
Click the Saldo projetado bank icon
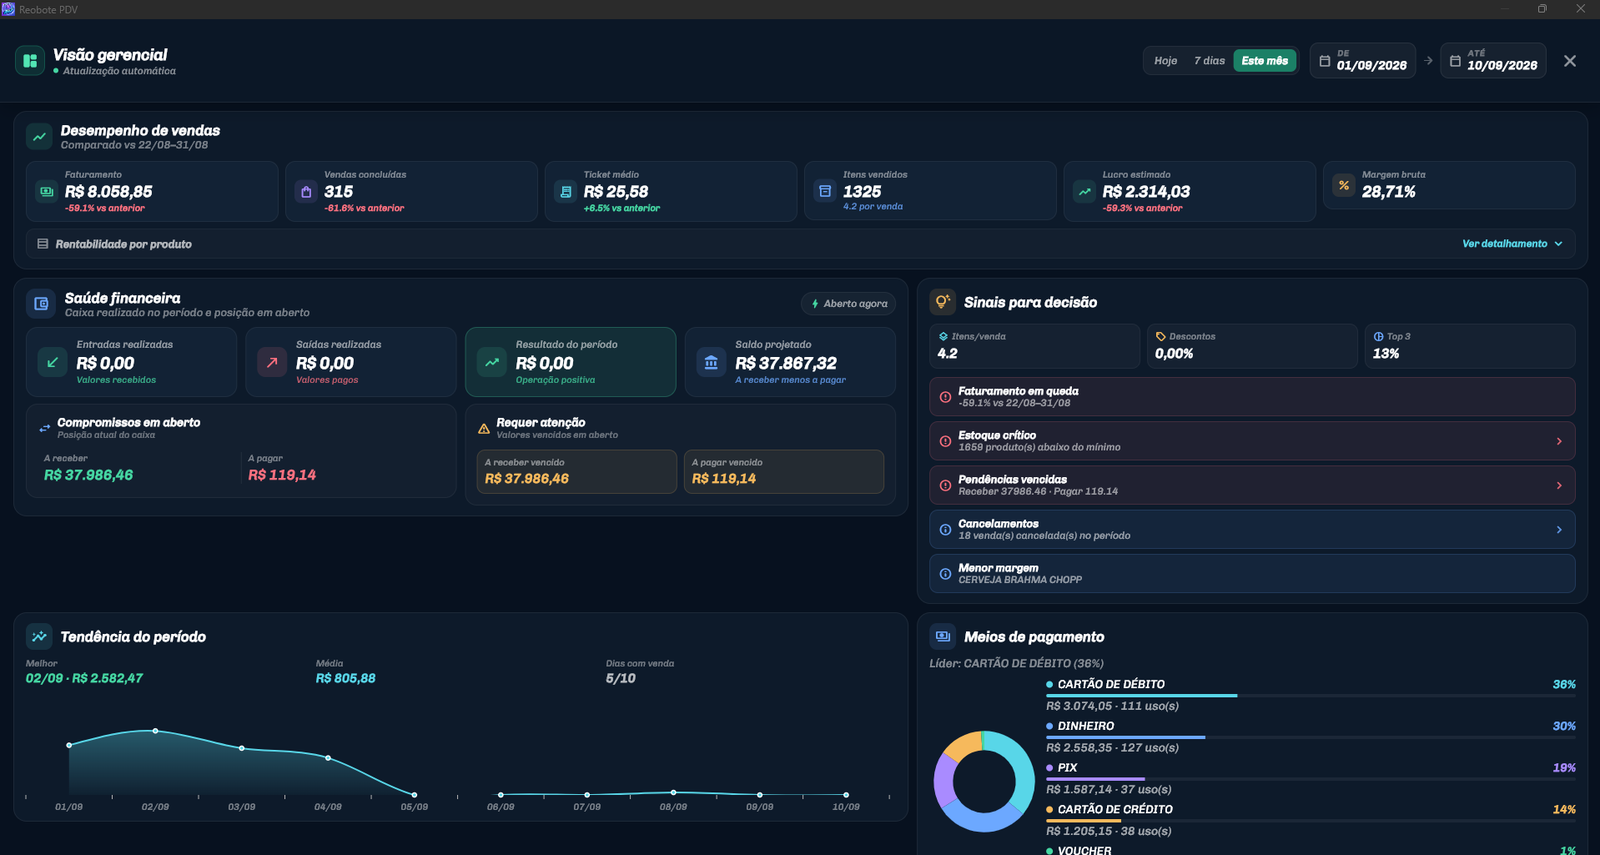(x=711, y=362)
